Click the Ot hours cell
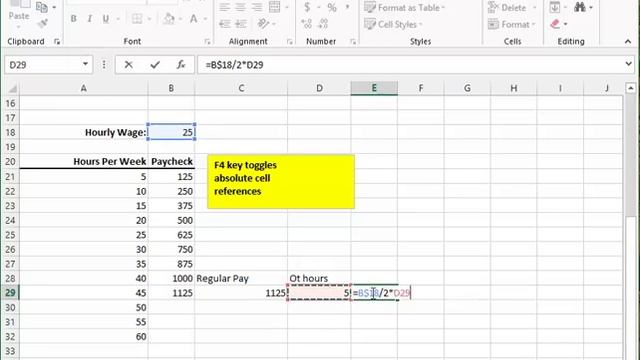 [x=319, y=278]
